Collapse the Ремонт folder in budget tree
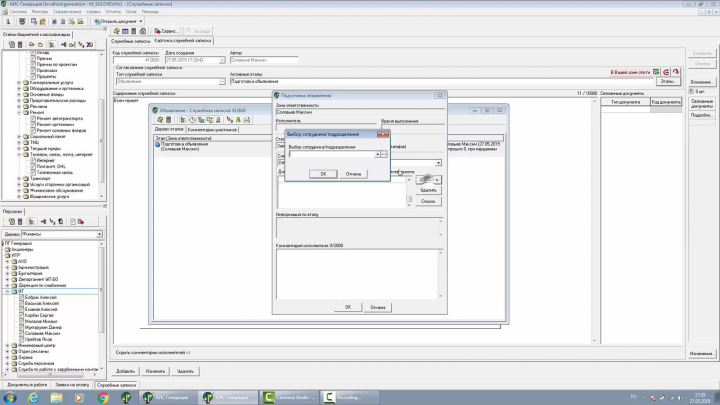Viewport: 720px width, 405px height. point(19,112)
